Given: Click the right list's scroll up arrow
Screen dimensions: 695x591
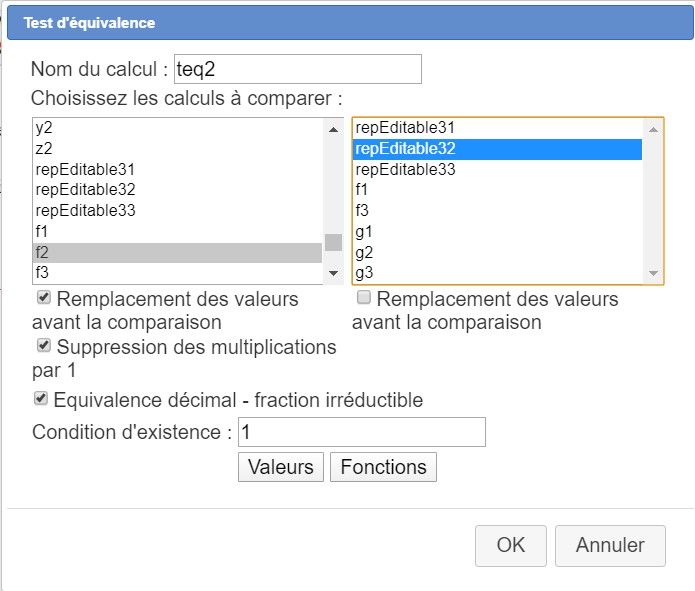Looking at the screenshot, I should click(x=654, y=129).
